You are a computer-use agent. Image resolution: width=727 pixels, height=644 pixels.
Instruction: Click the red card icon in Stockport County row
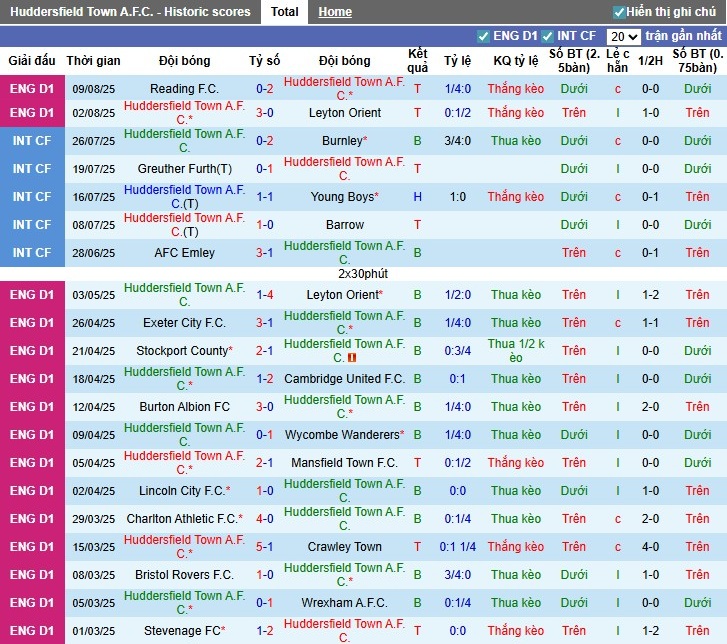coord(352,358)
